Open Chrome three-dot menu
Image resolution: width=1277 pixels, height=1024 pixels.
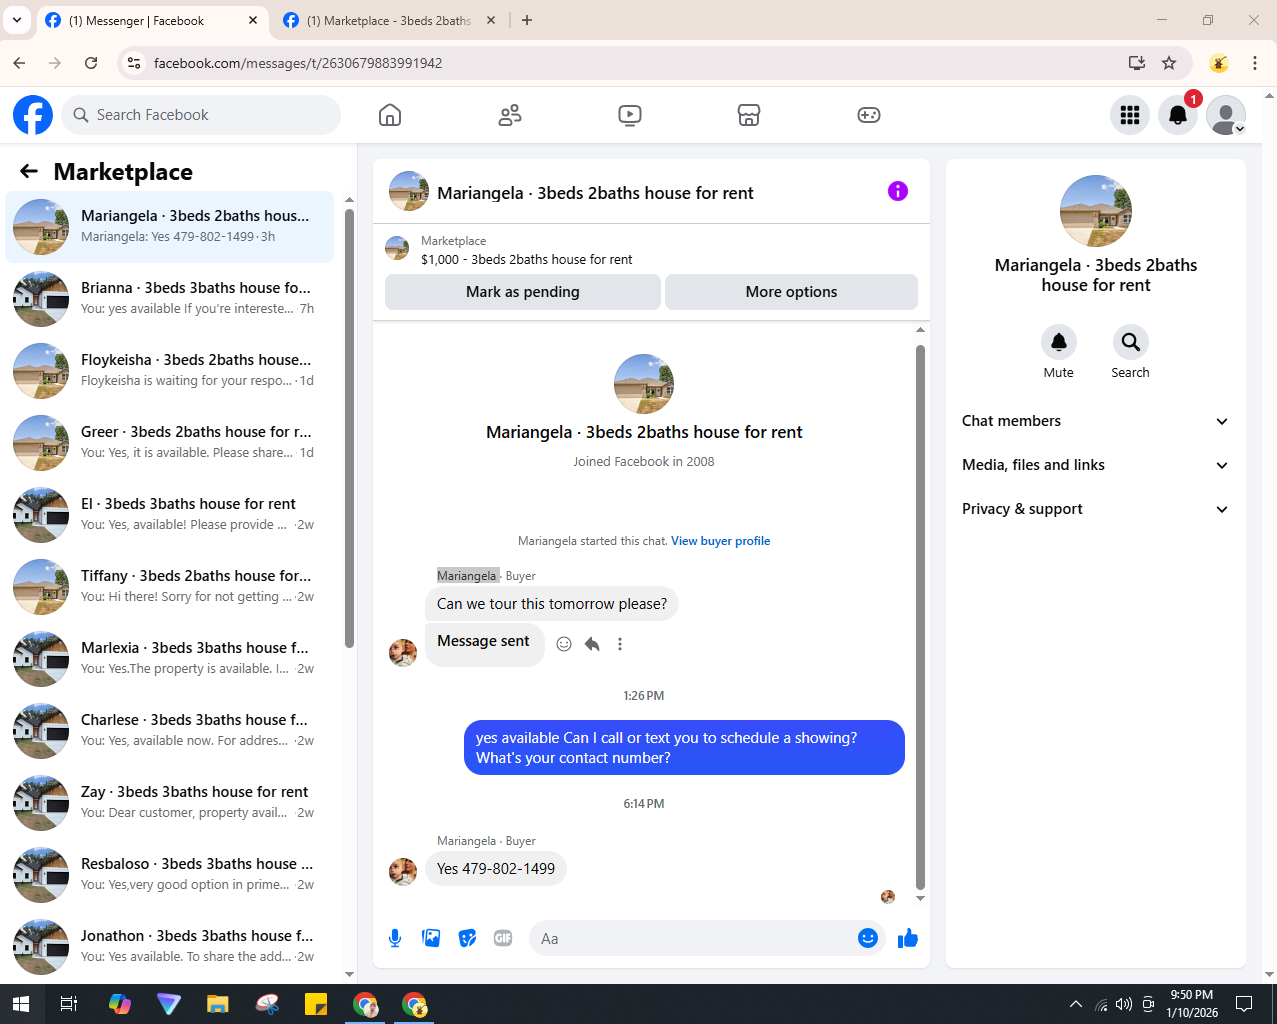pos(1255,63)
